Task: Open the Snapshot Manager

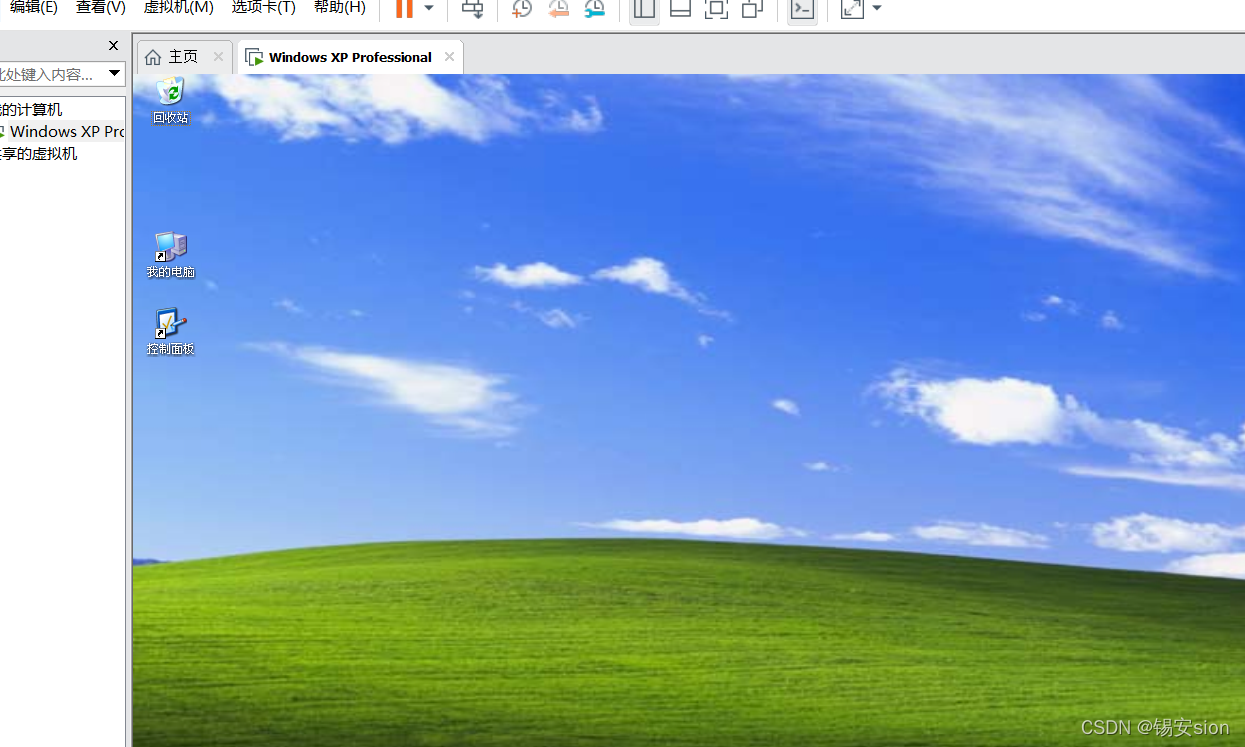Action: pos(595,9)
